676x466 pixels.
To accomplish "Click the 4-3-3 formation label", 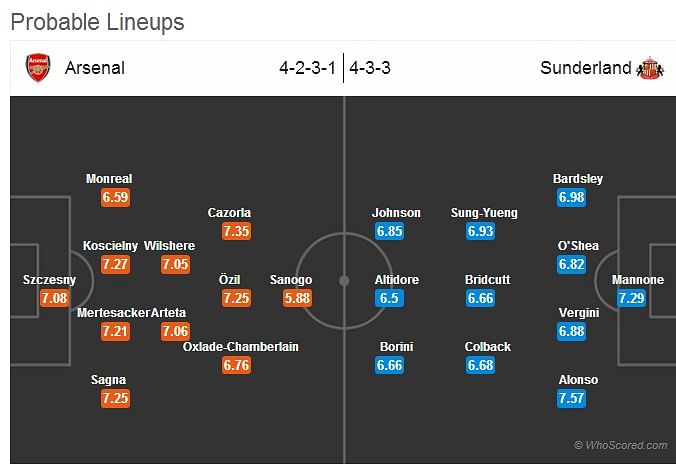I will point(370,68).
